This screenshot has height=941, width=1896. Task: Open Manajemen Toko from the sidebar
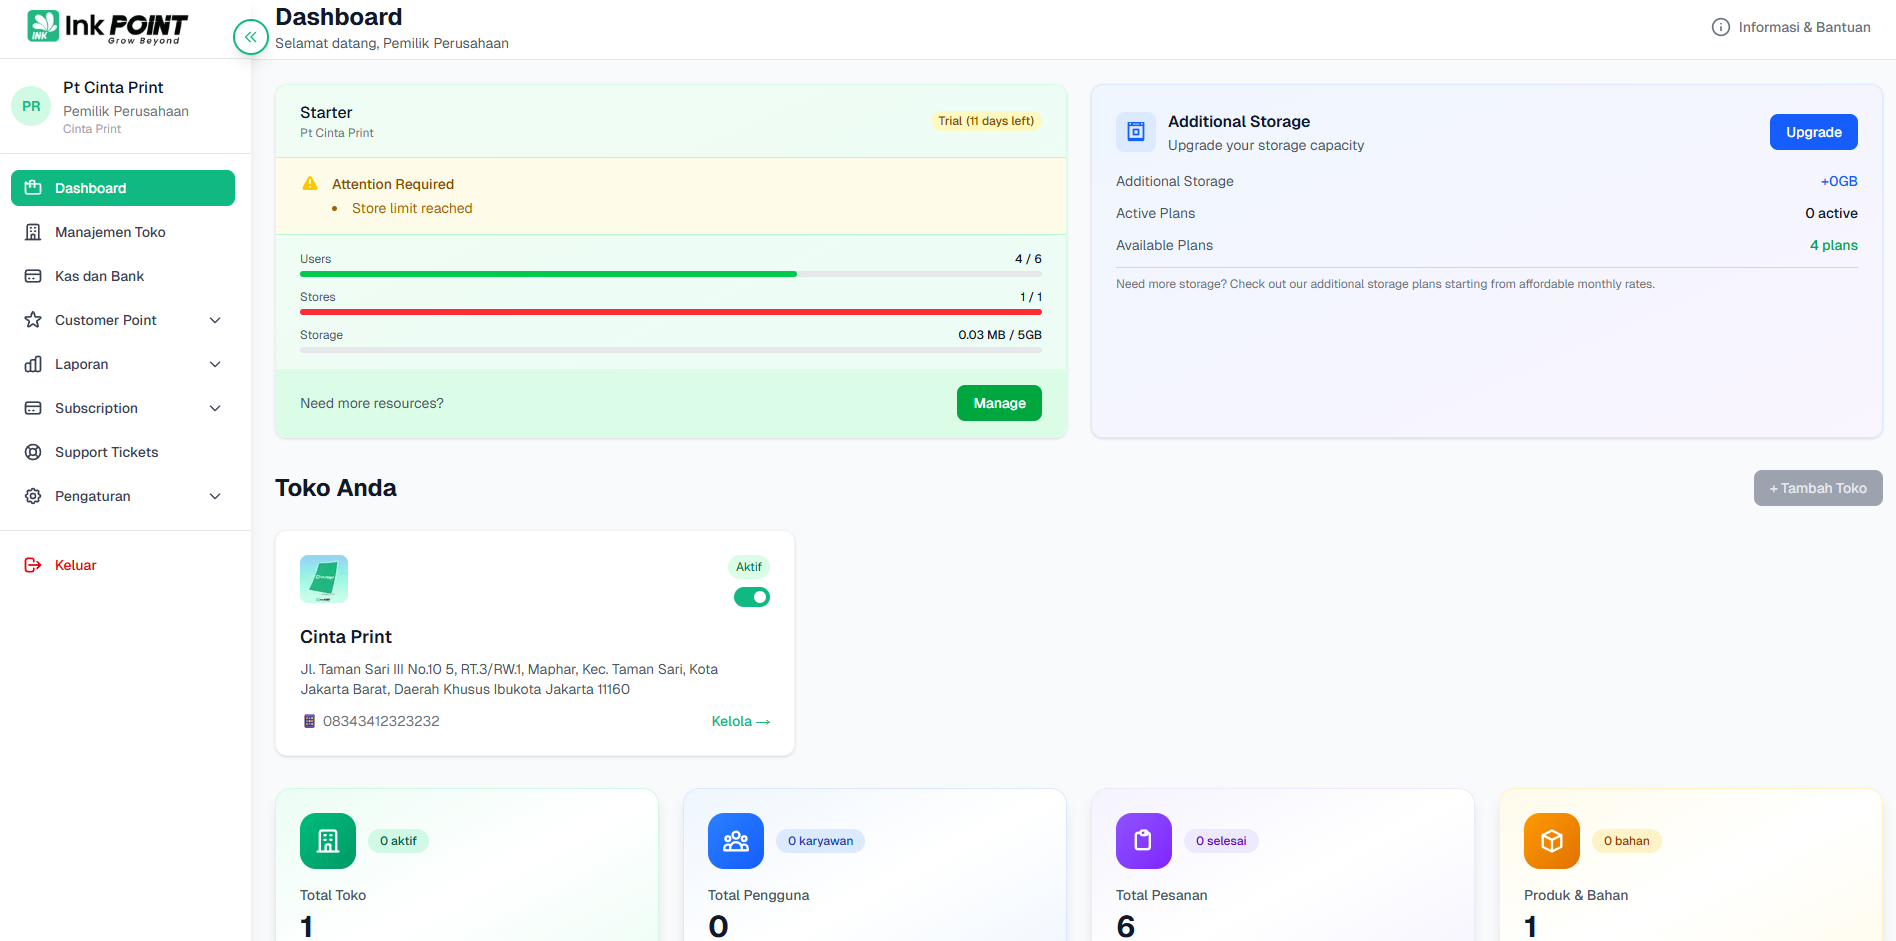[x=110, y=232]
